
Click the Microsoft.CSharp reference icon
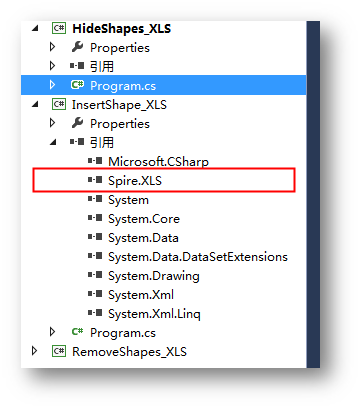[x=95, y=161]
